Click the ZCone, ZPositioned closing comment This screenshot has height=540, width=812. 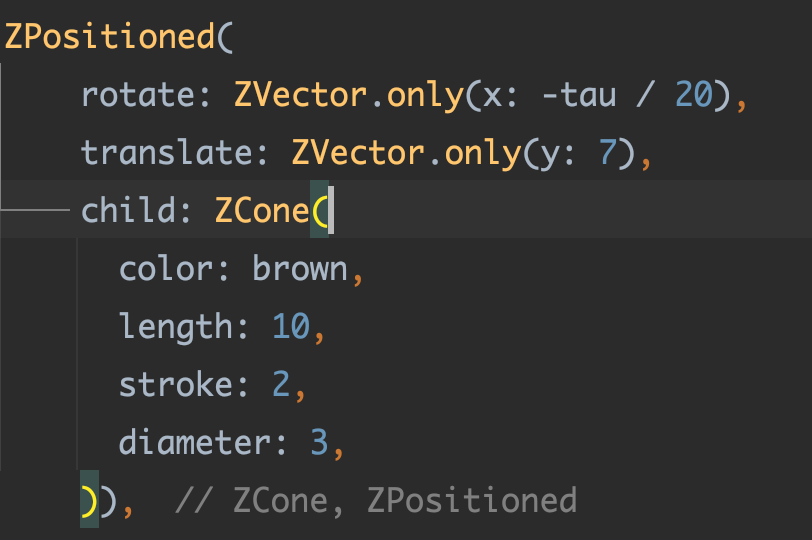(x=376, y=501)
